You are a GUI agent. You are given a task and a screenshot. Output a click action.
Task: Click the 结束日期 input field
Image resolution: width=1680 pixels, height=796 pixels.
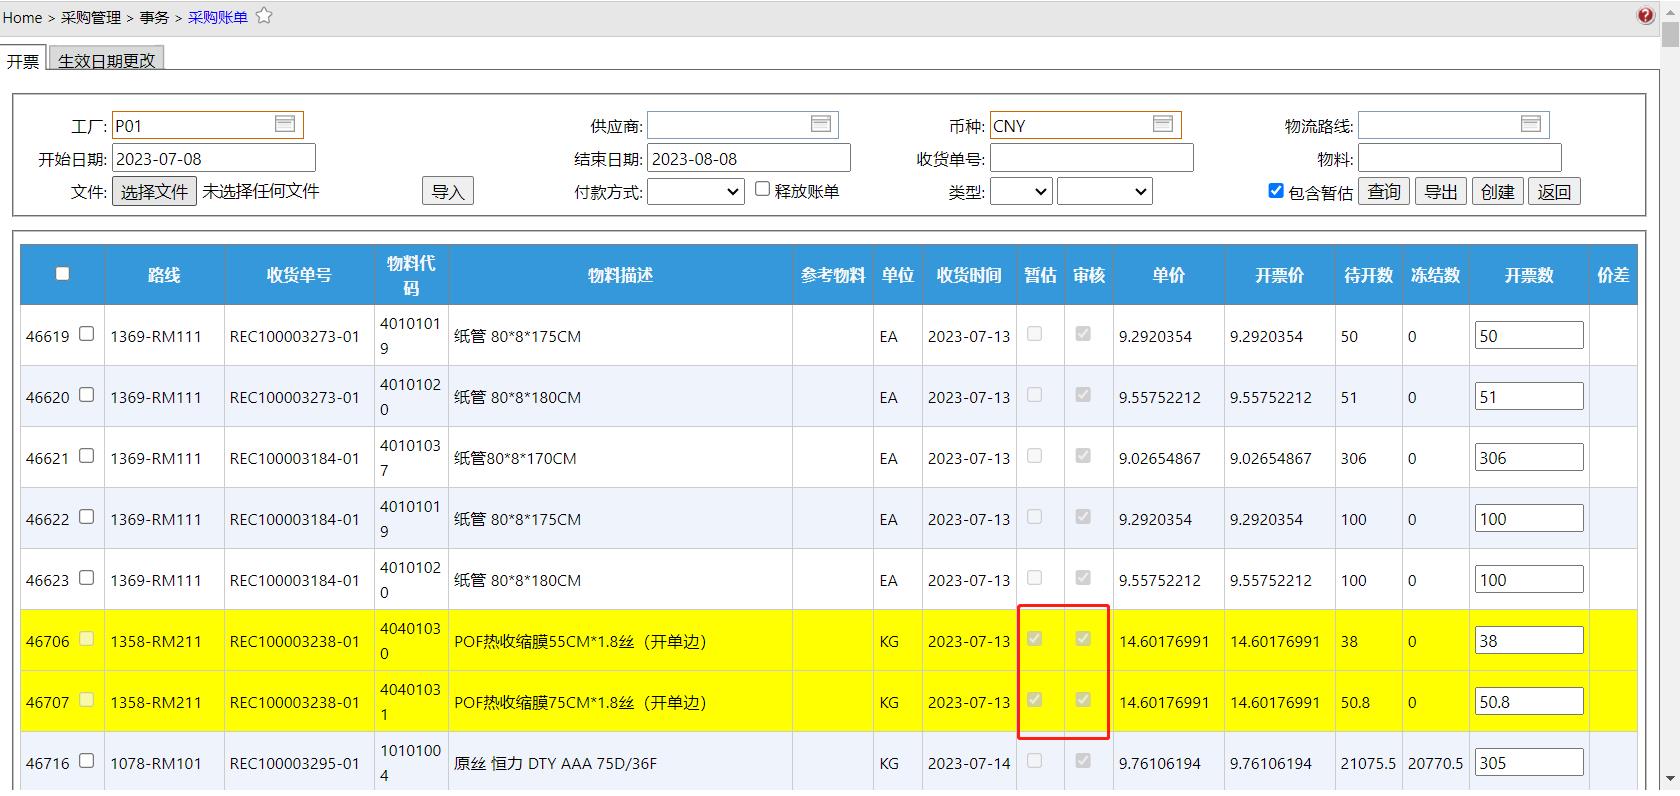pyautogui.click(x=749, y=158)
